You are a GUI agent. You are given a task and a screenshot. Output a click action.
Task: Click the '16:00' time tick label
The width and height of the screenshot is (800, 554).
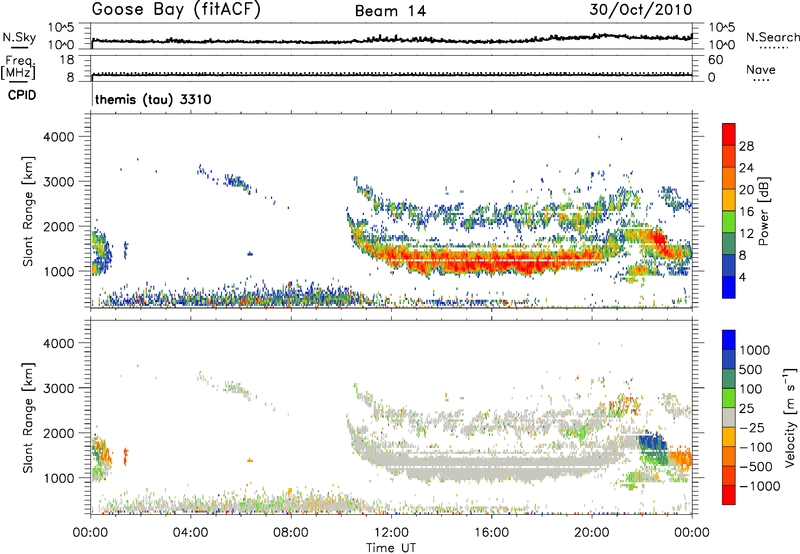(491, 533)
